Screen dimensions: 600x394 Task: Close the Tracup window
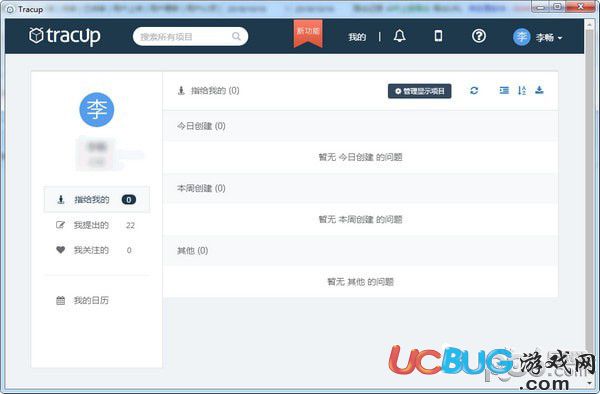(x=580, y=7)
